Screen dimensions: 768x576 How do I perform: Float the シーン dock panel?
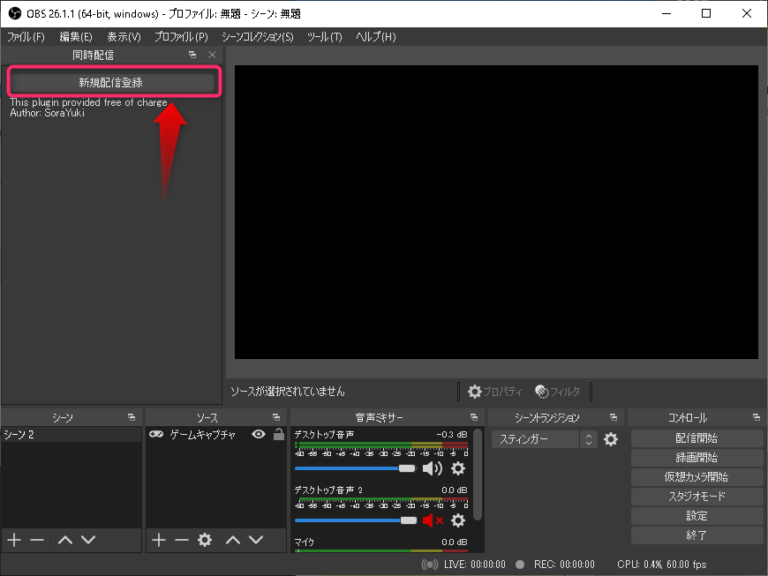coord(131,417)
